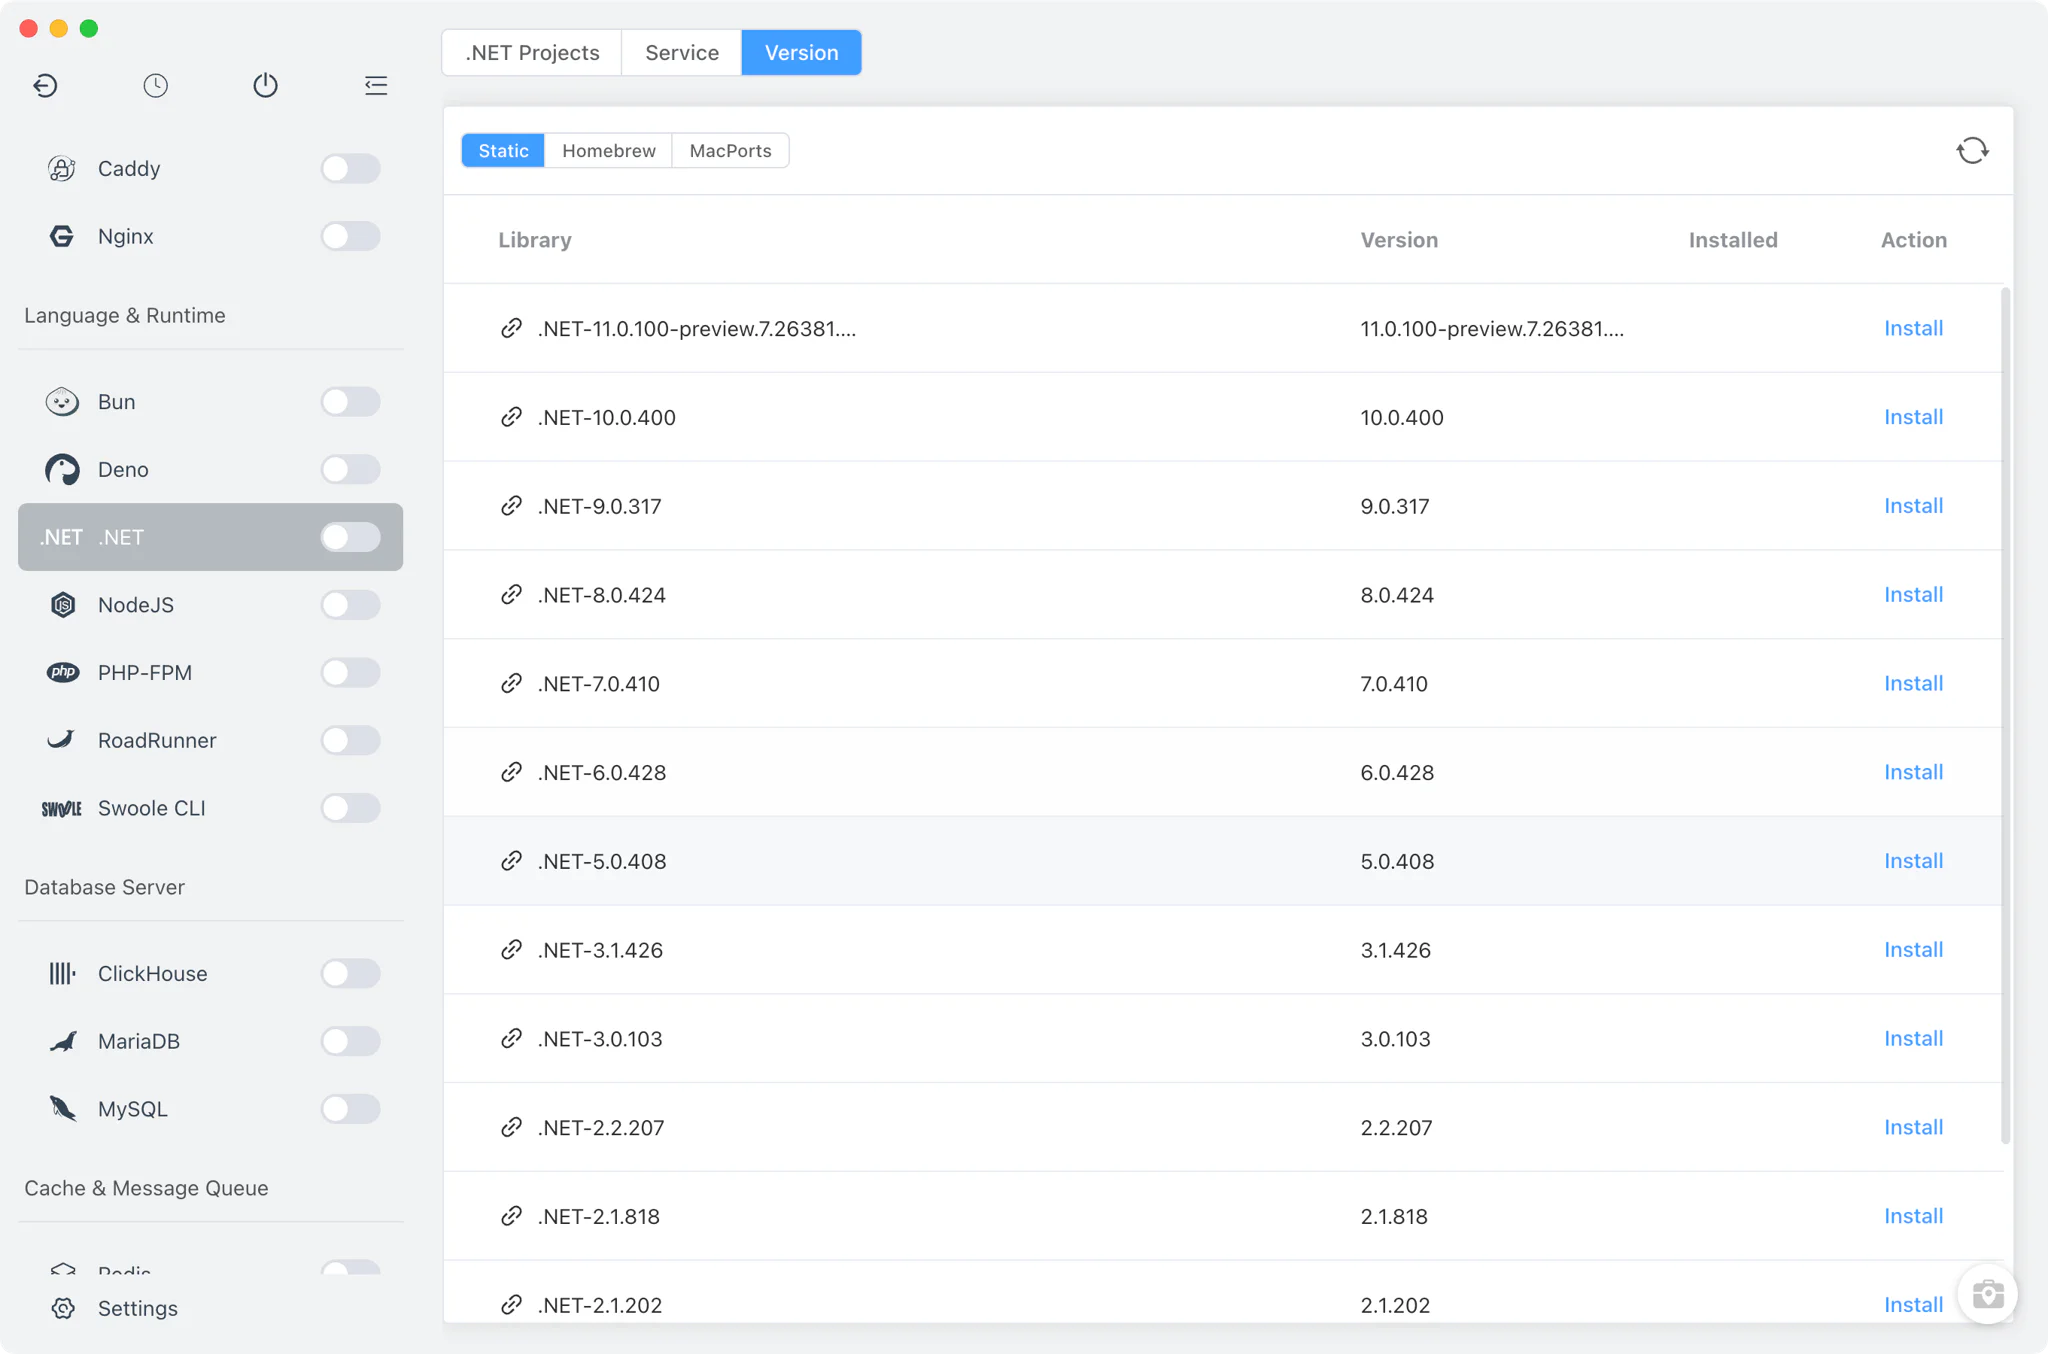Click the power icon in sidebar toolbar
Viewport: 2048px width, 1354px height.
point(265,85)
